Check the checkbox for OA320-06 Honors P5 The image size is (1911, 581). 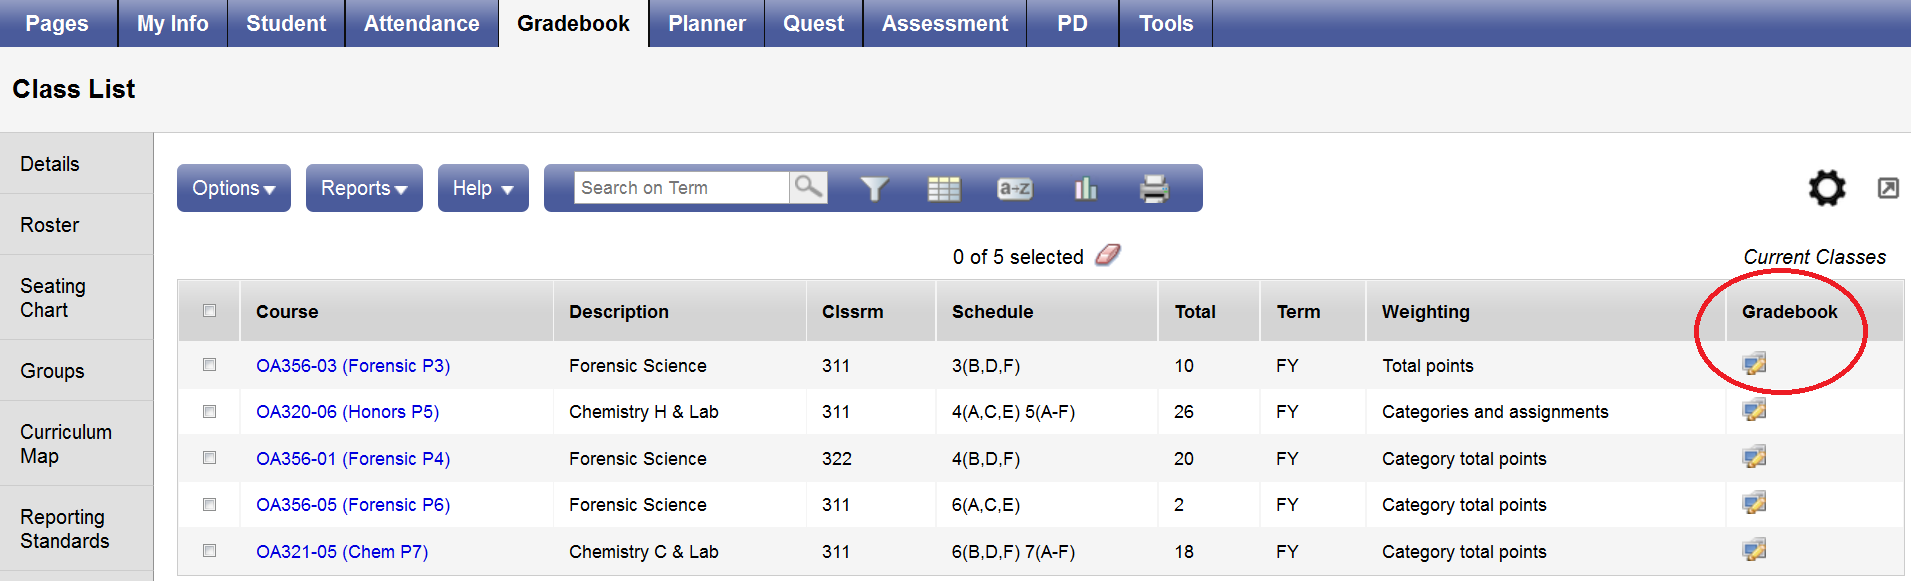tap(209, 411)
